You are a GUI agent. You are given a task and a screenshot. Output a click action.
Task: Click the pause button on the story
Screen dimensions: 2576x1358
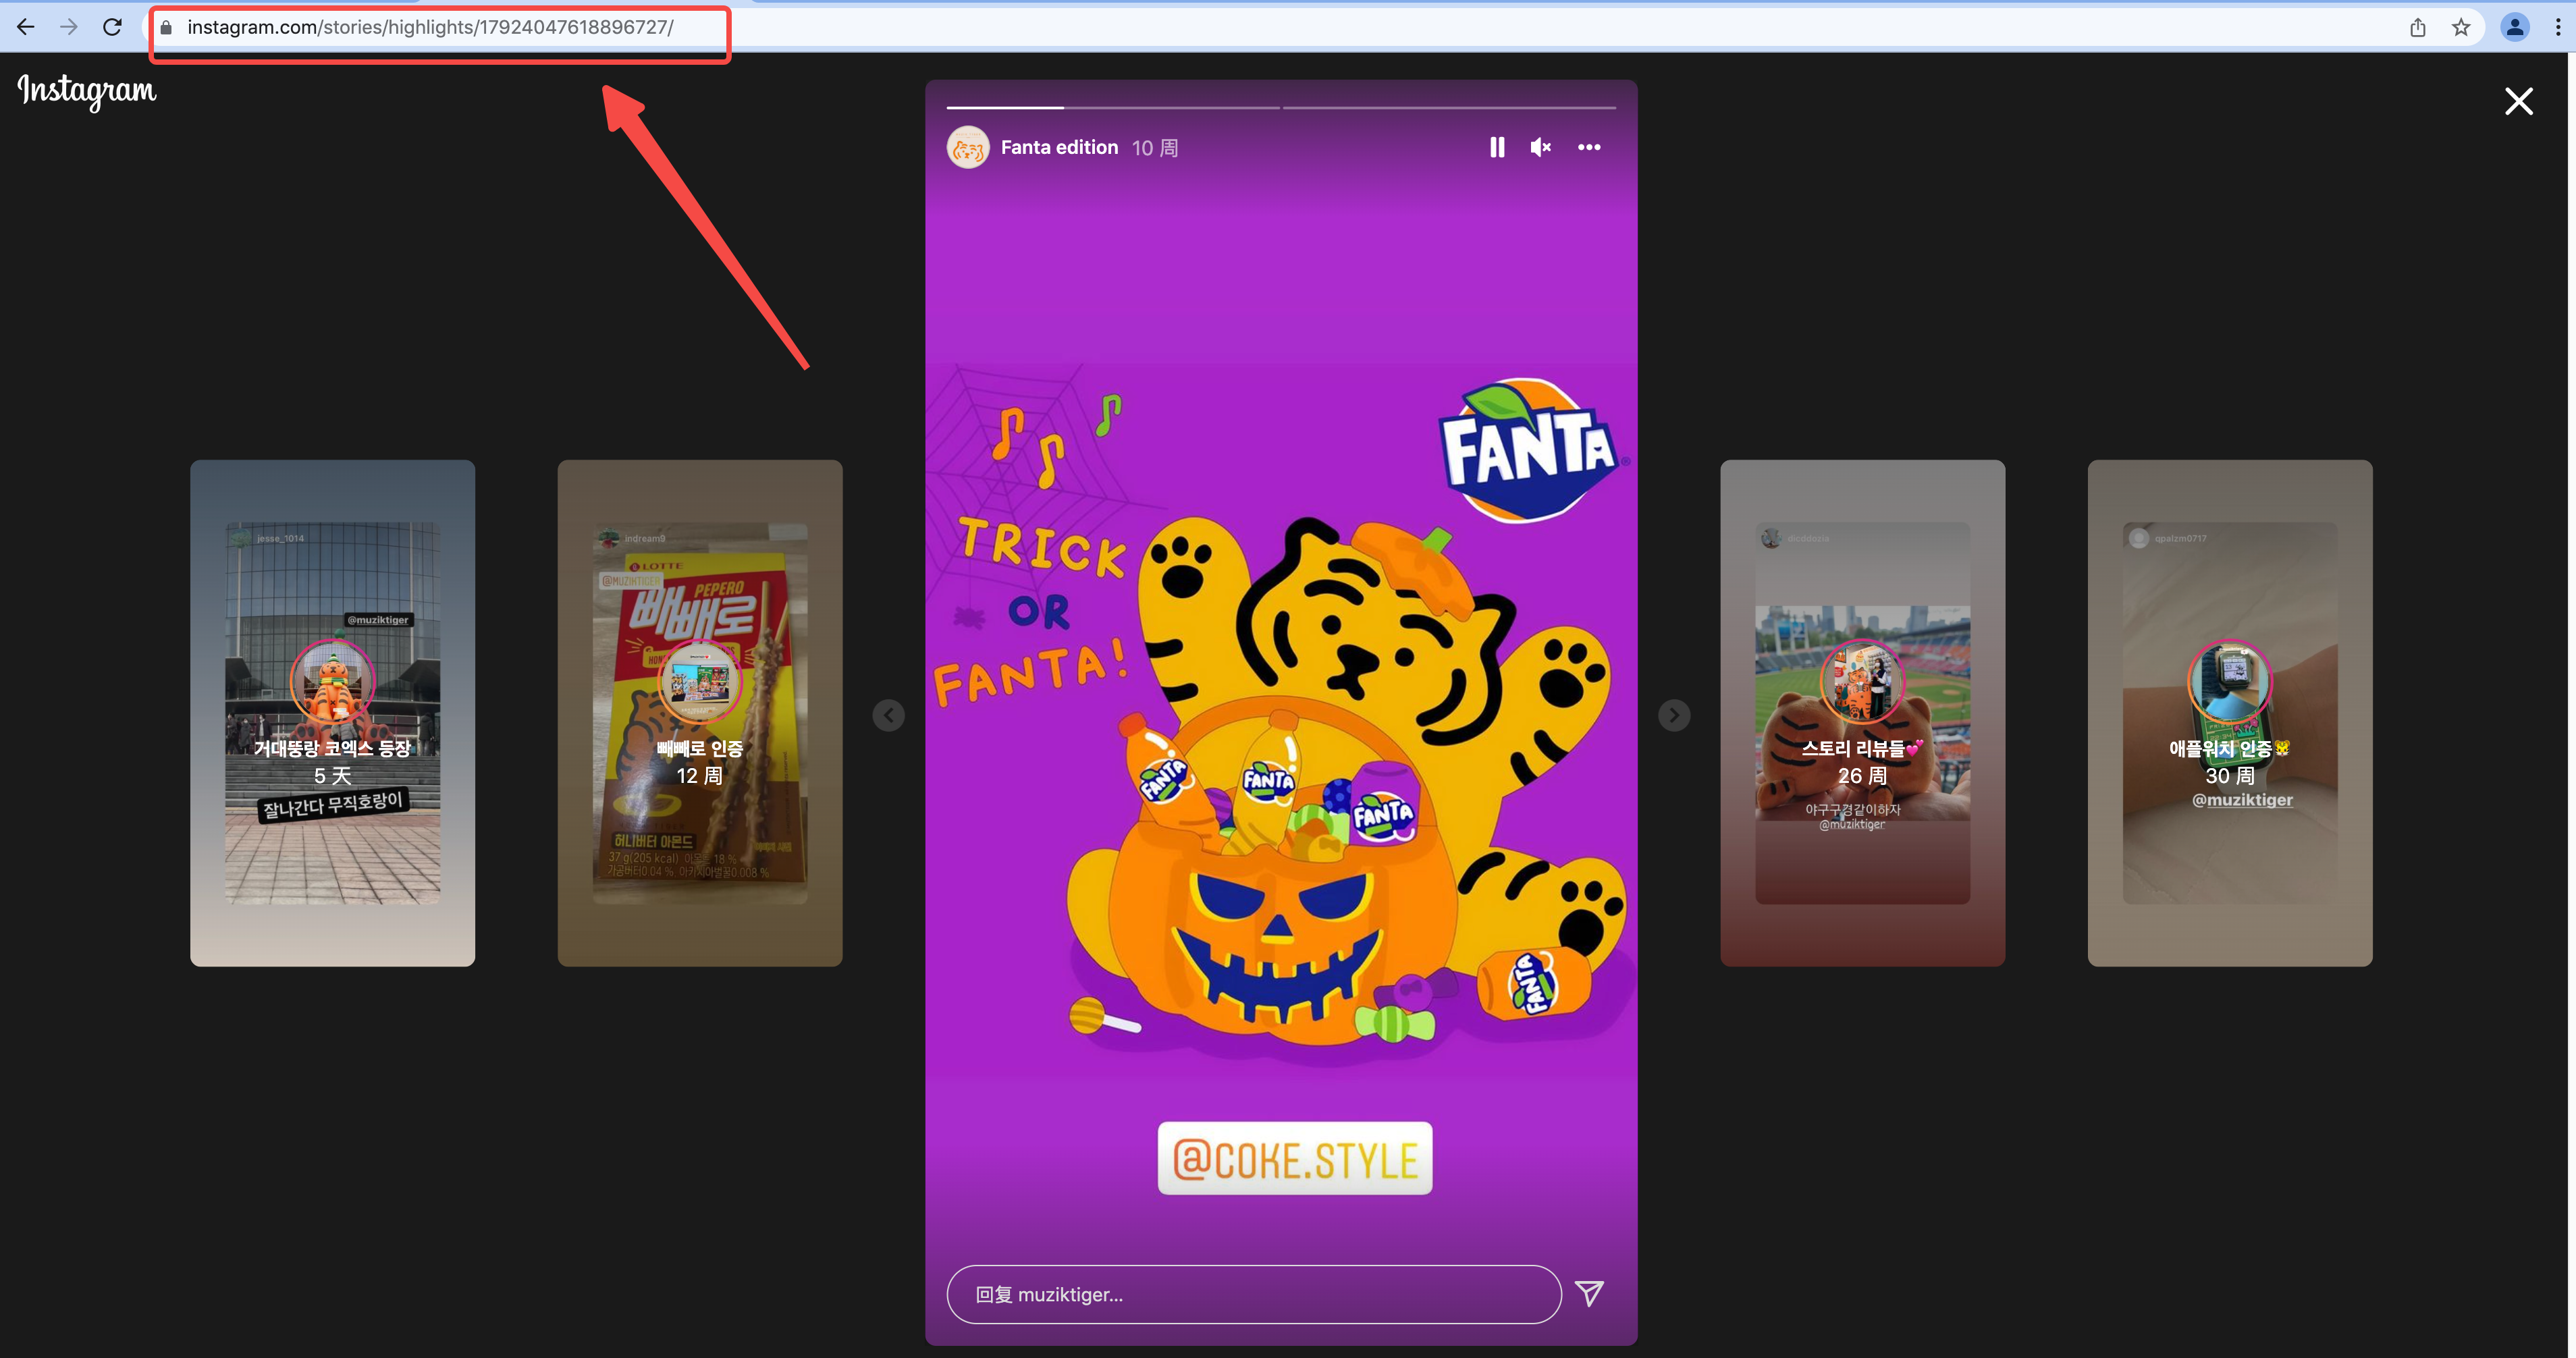pyautogui.click(x=1496, y=146)
